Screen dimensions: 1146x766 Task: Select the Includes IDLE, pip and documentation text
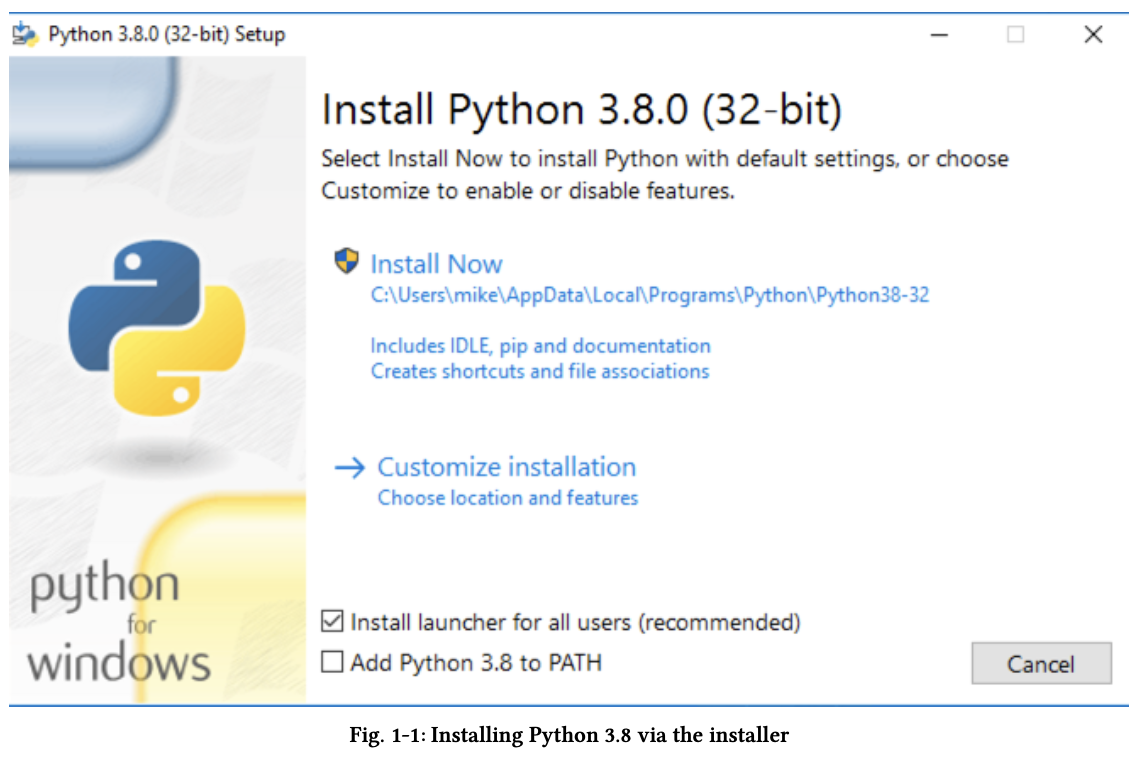[x=540, y=345]
